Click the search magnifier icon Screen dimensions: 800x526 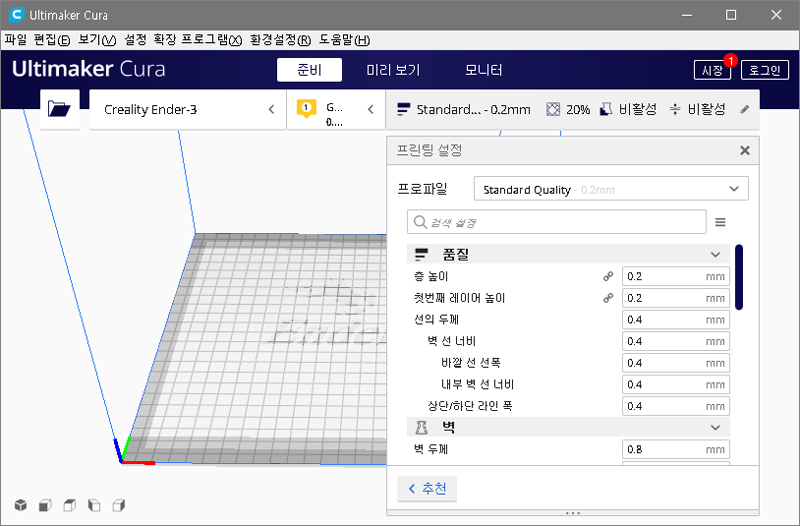420,222
